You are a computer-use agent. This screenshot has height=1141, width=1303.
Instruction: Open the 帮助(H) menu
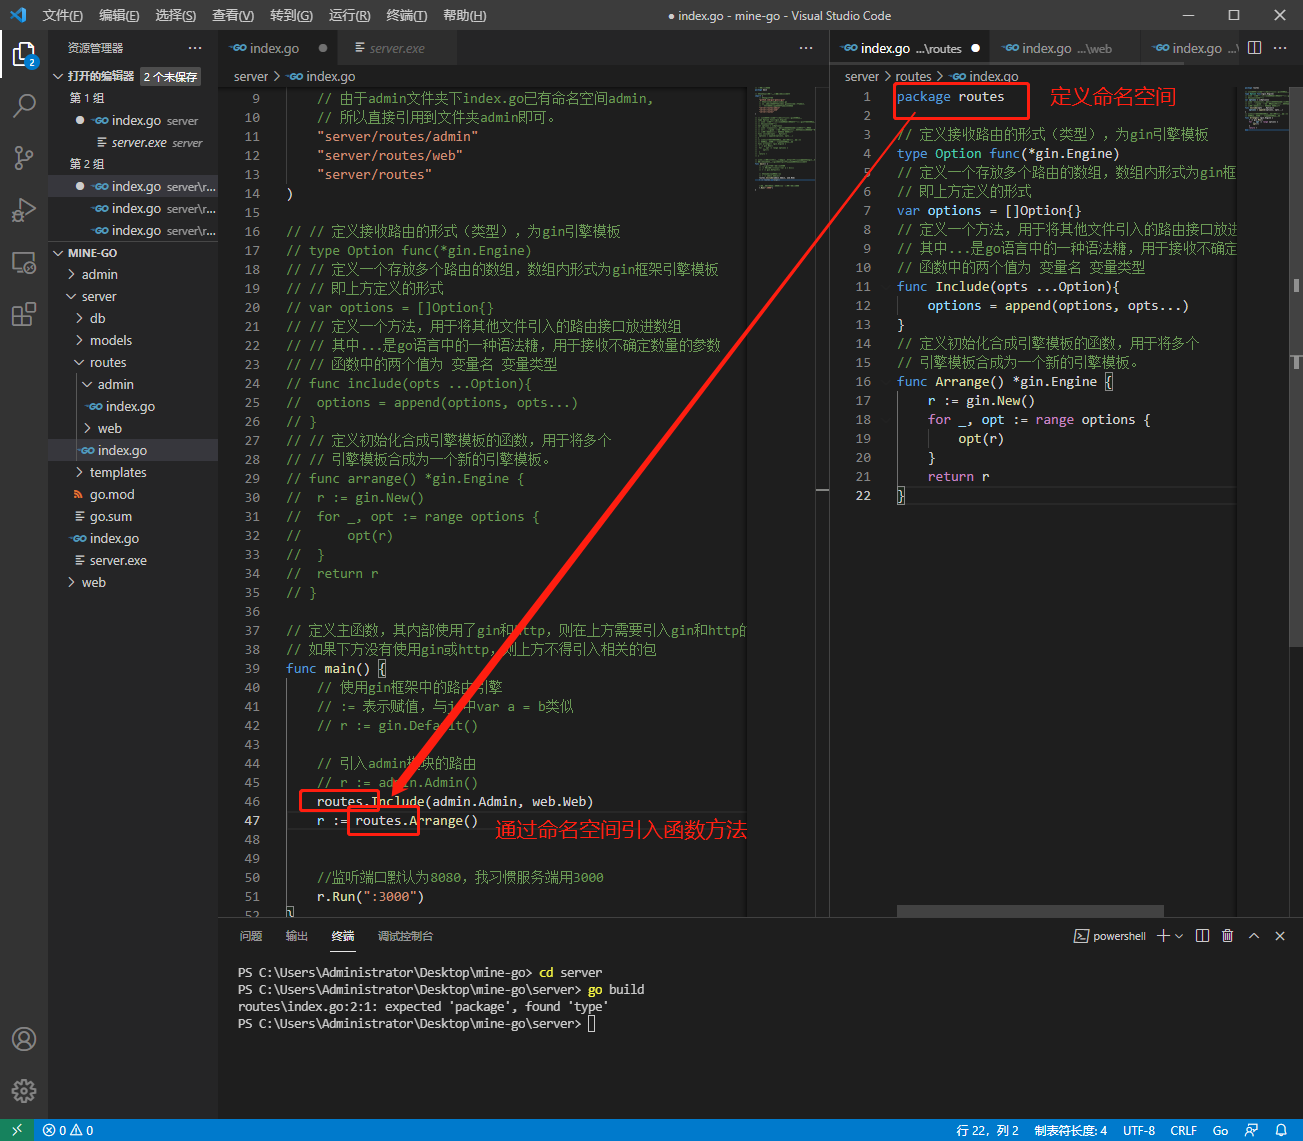click(464, 15)
